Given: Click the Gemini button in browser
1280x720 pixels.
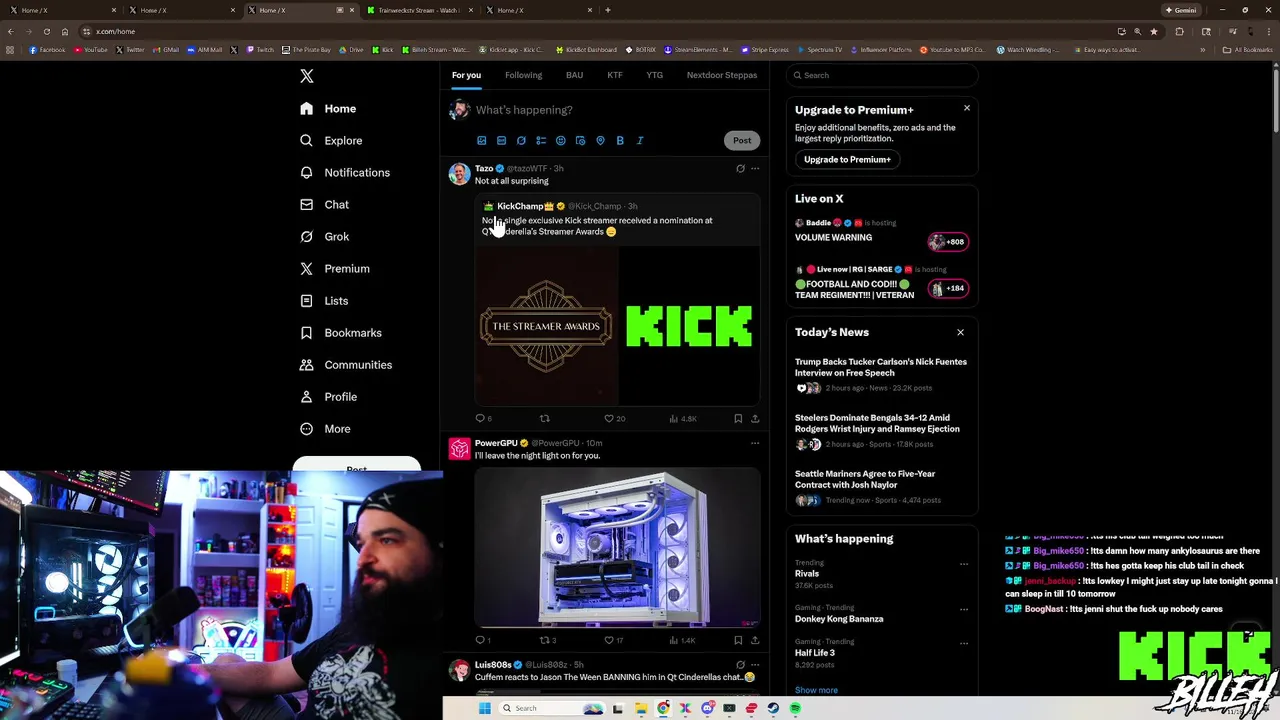Looking at the screenshot, I should tap(1181, 10).
